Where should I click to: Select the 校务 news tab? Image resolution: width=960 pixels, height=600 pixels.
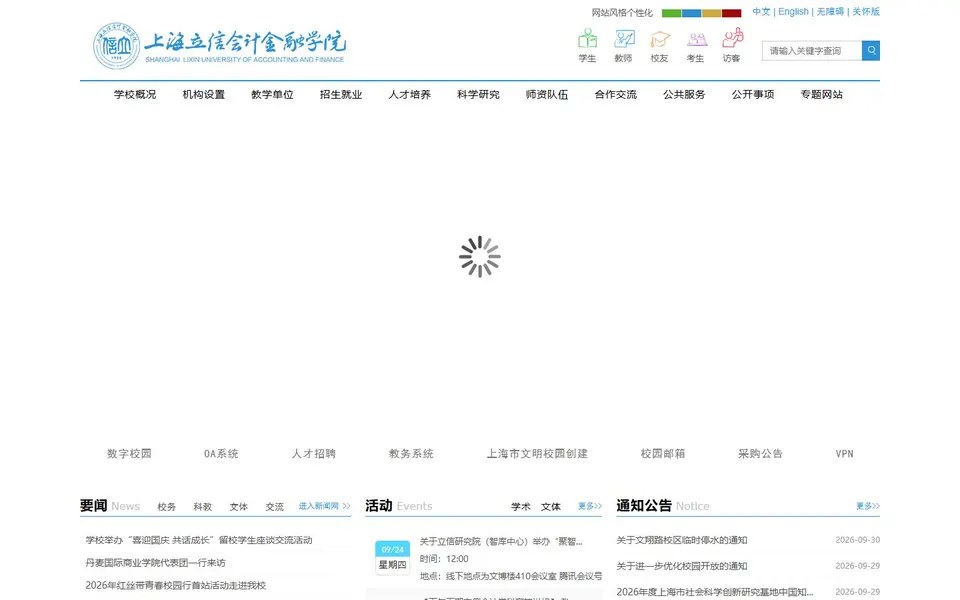[x=167, y=507]
